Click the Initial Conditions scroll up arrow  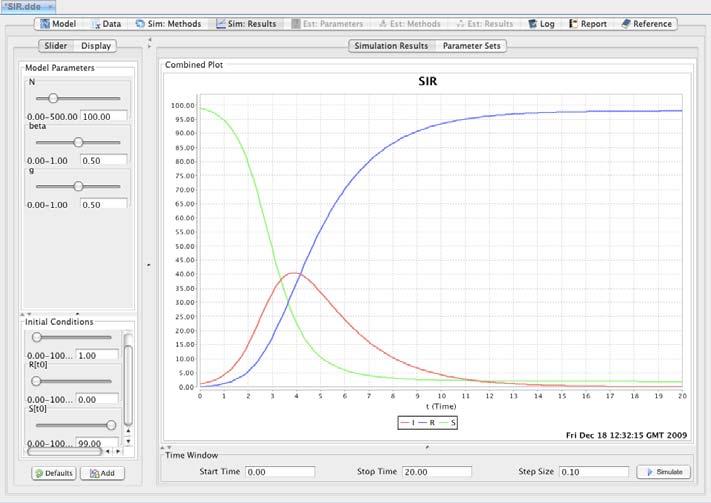pos(128,431)
